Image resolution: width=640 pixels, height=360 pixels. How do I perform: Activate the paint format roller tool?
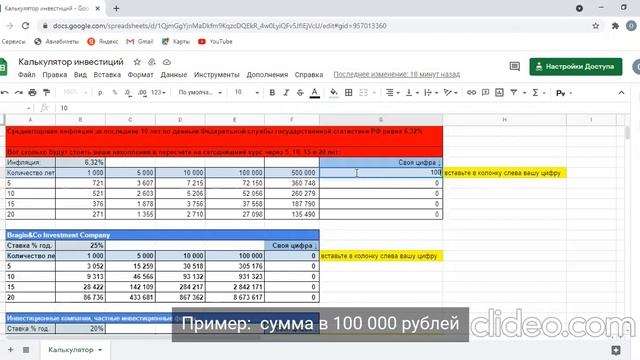tap(47, 93)
